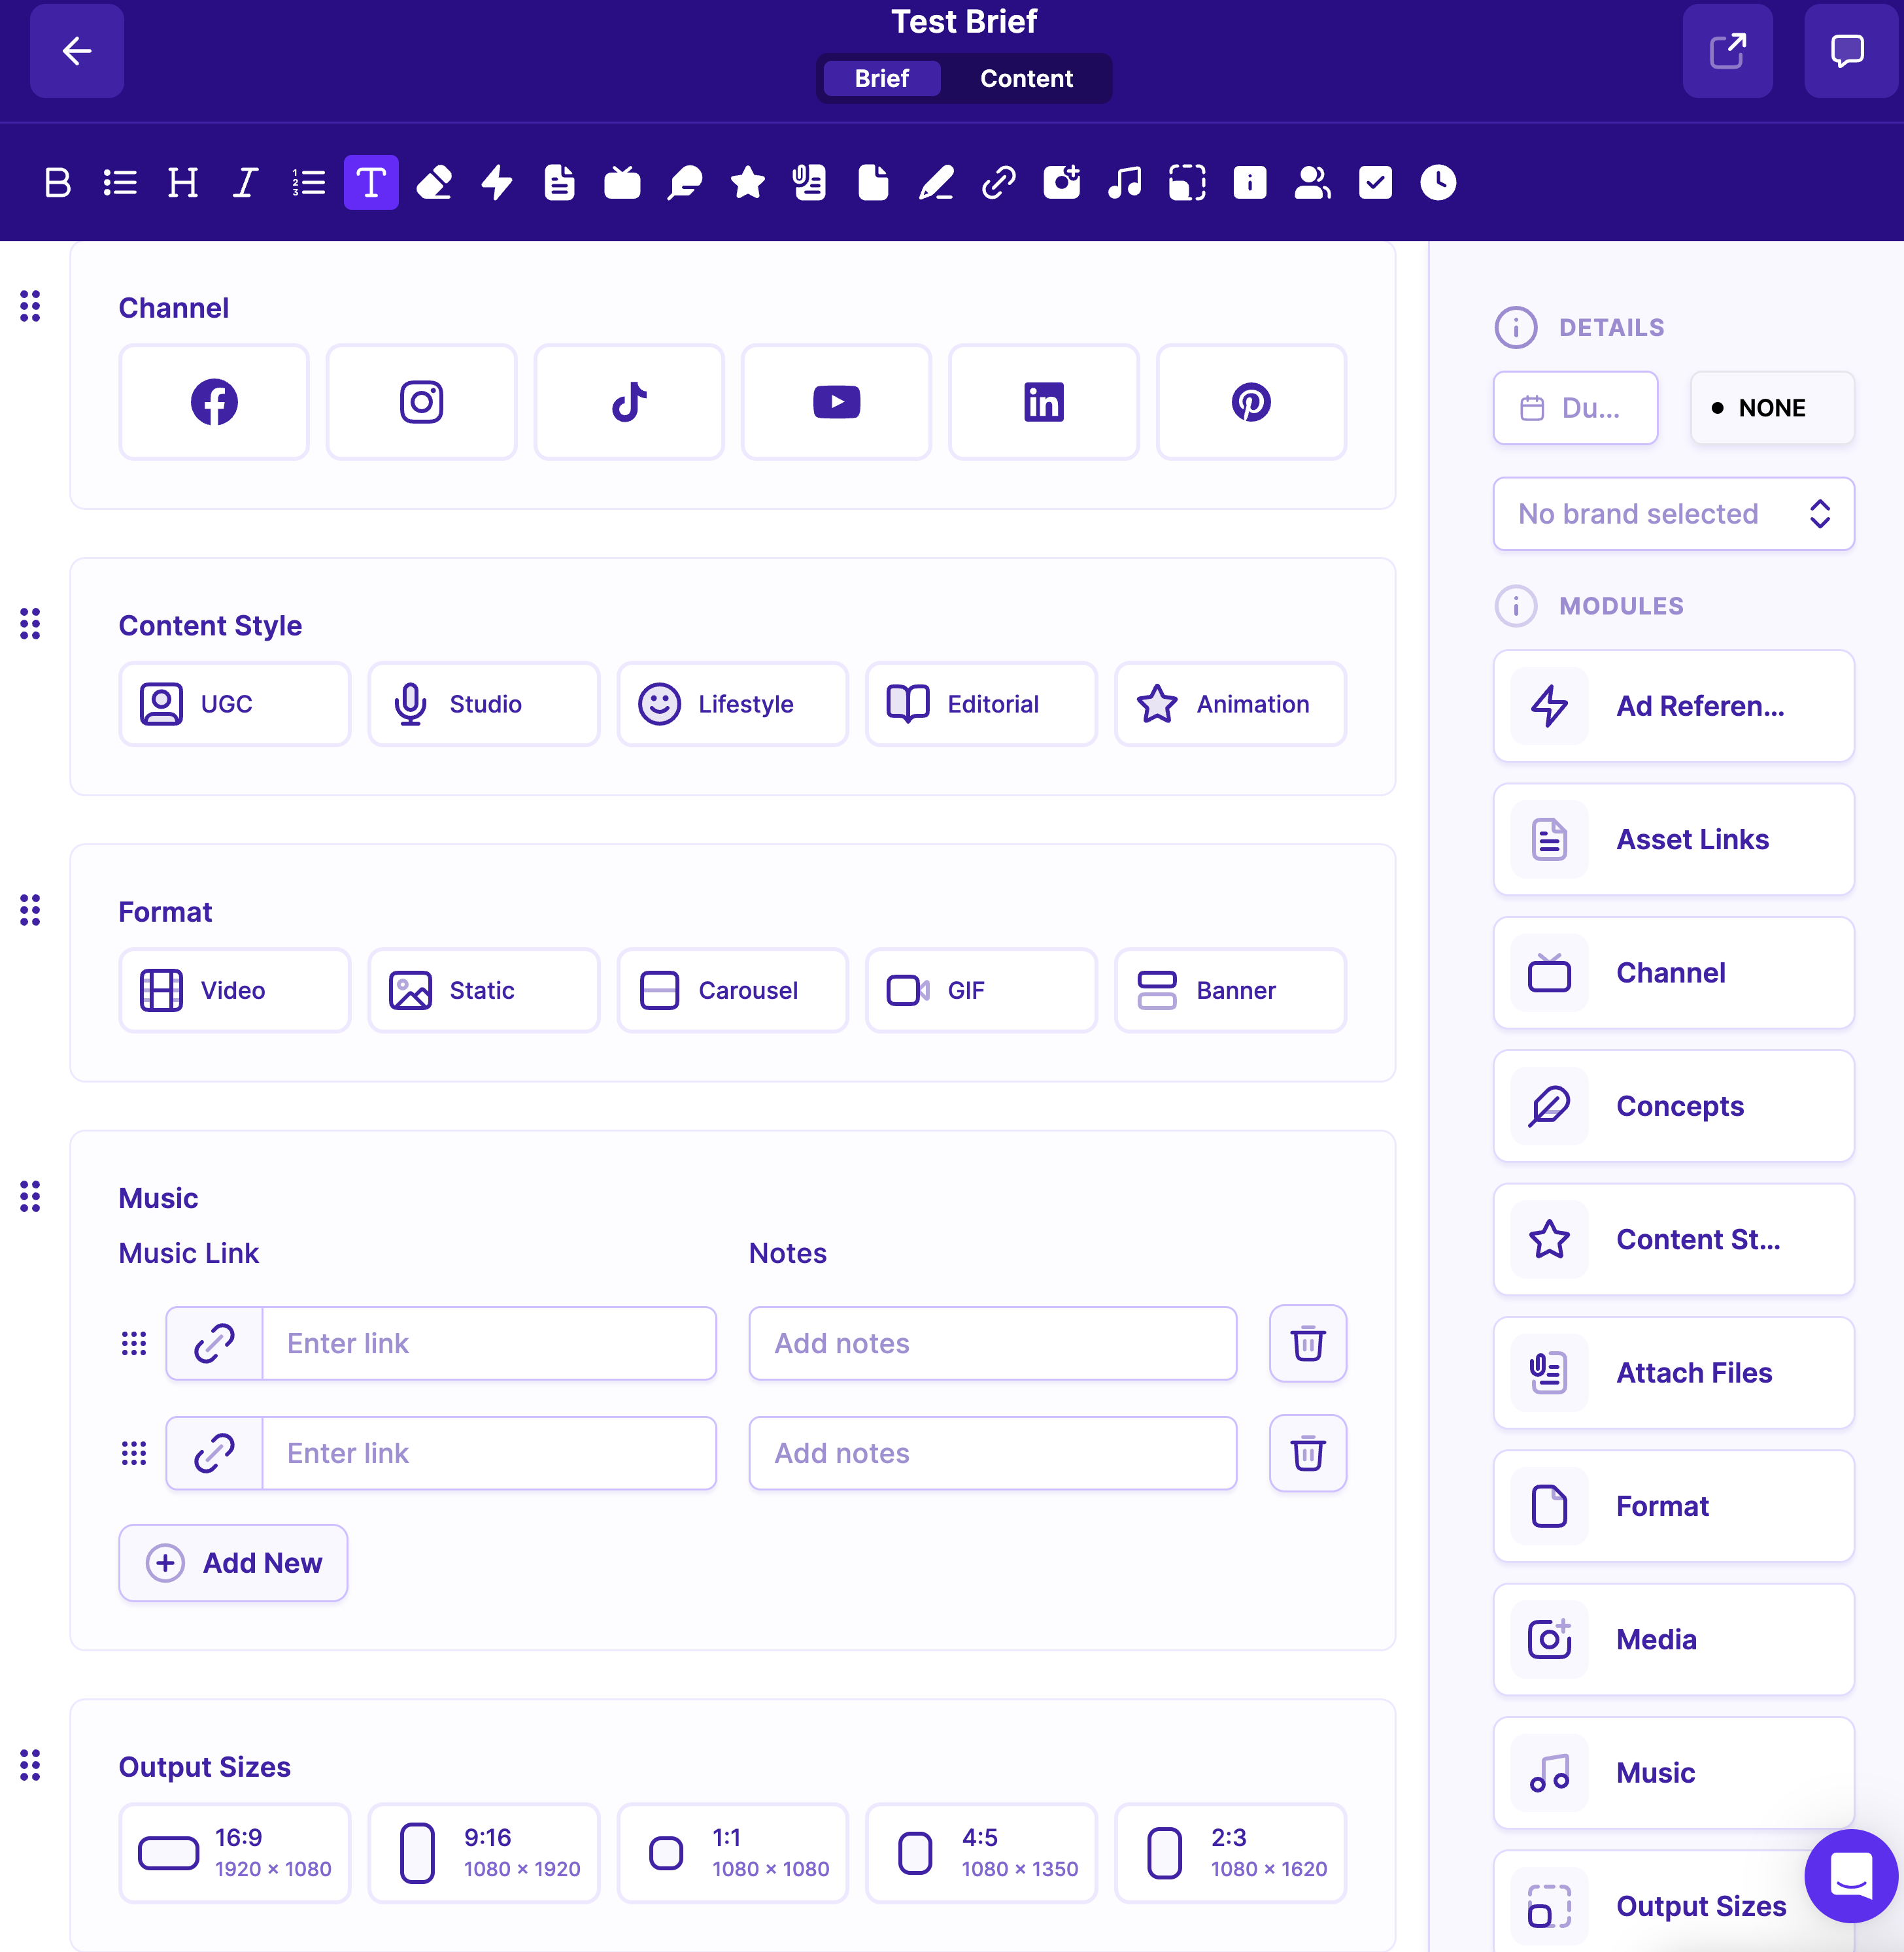Delete the first music link row
This screenshot has width=1904, height=1952.
pos(1307,1343)
